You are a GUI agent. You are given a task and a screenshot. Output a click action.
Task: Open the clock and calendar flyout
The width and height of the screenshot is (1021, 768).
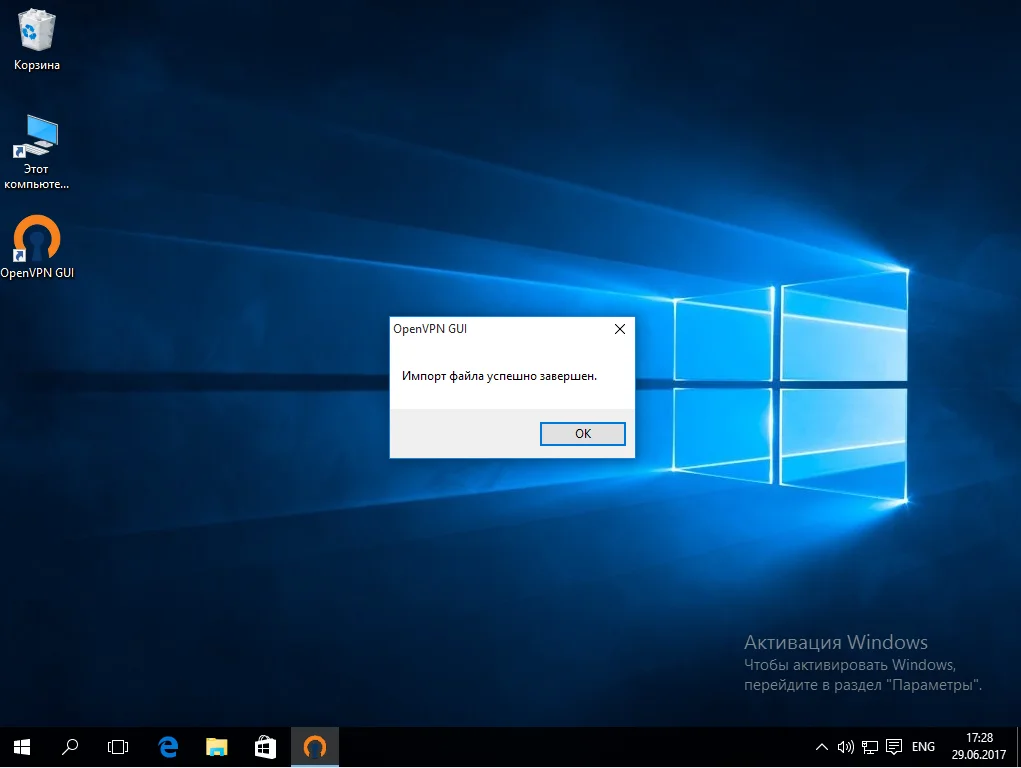pyautogui.click(x=978, y=746)
